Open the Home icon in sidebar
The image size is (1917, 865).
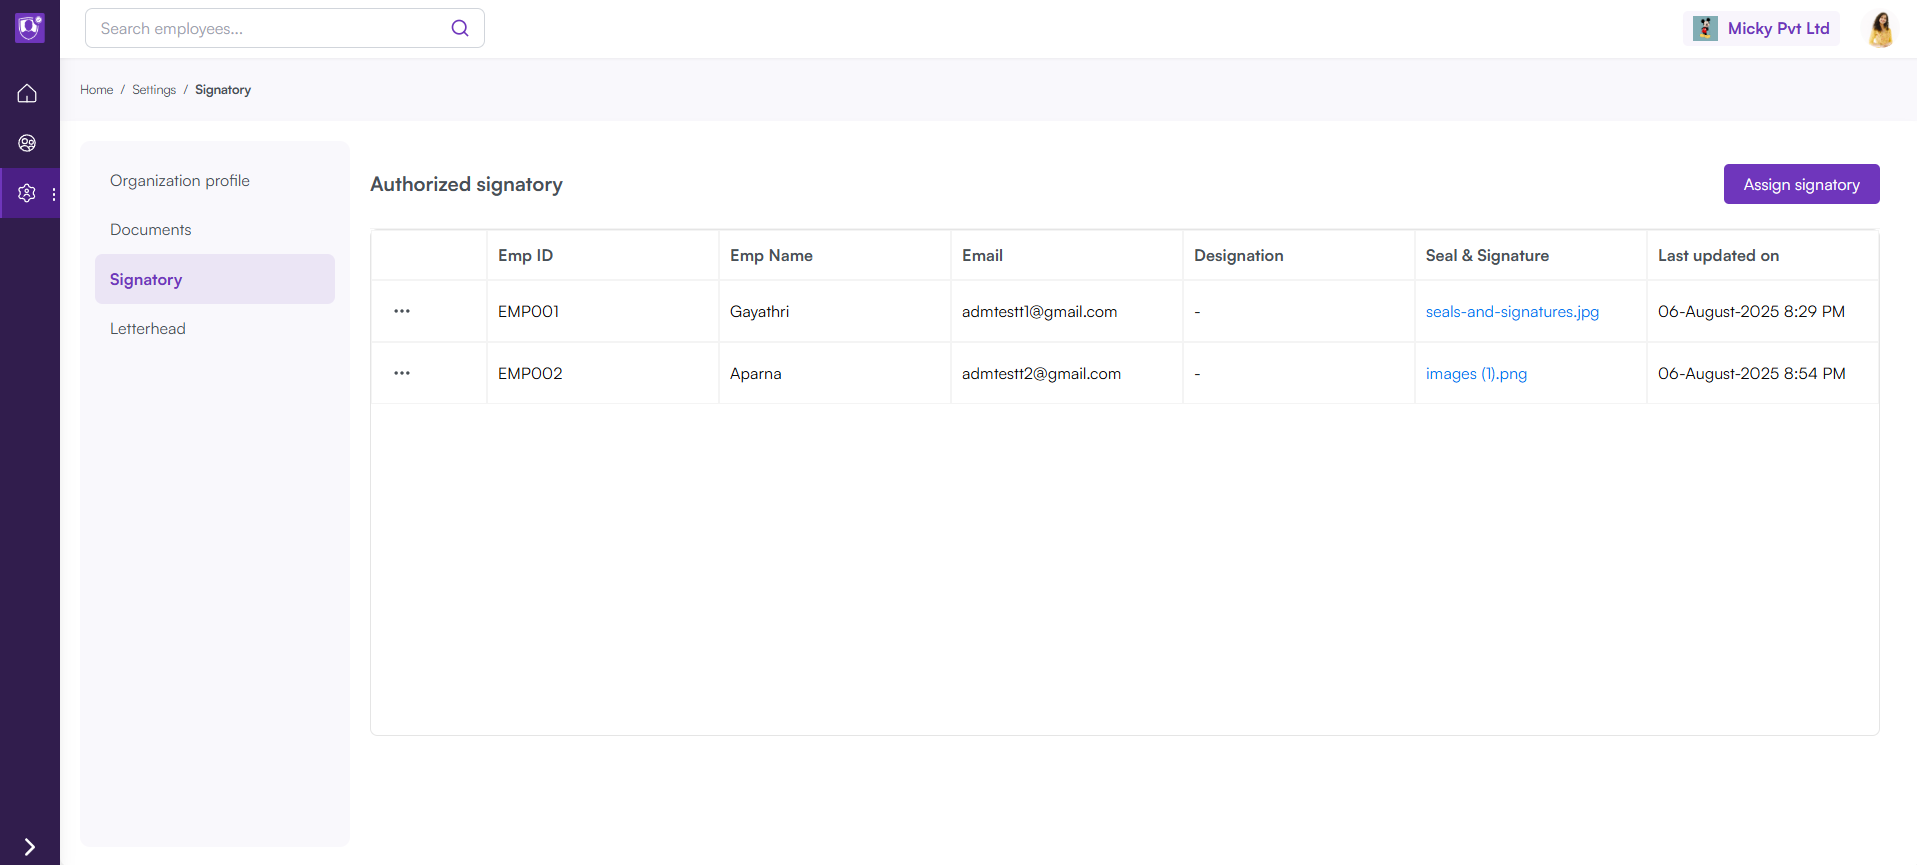(x=27, y=93)
